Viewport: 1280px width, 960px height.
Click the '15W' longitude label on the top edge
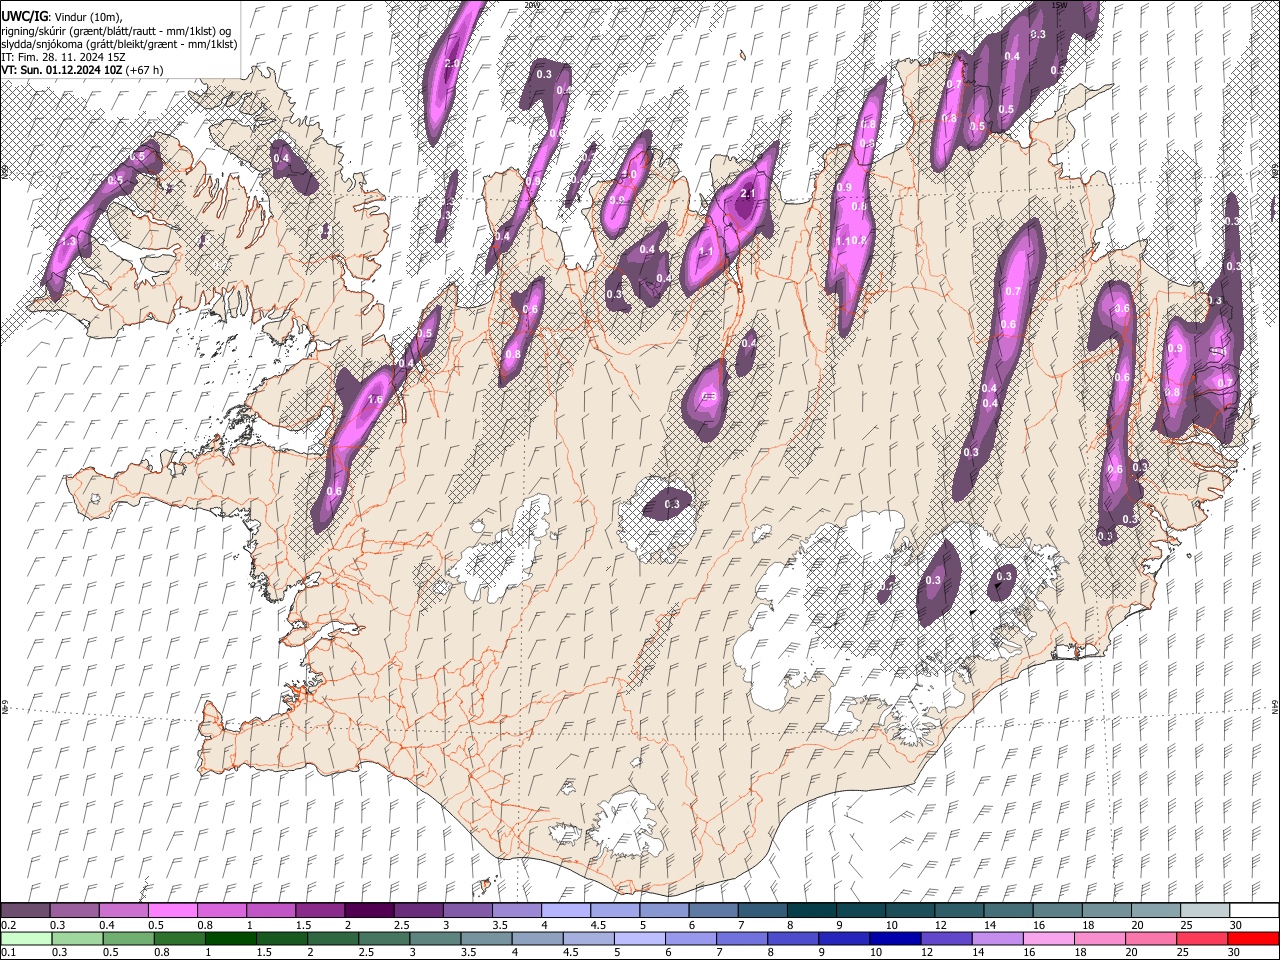click(x=1060, y=5)
